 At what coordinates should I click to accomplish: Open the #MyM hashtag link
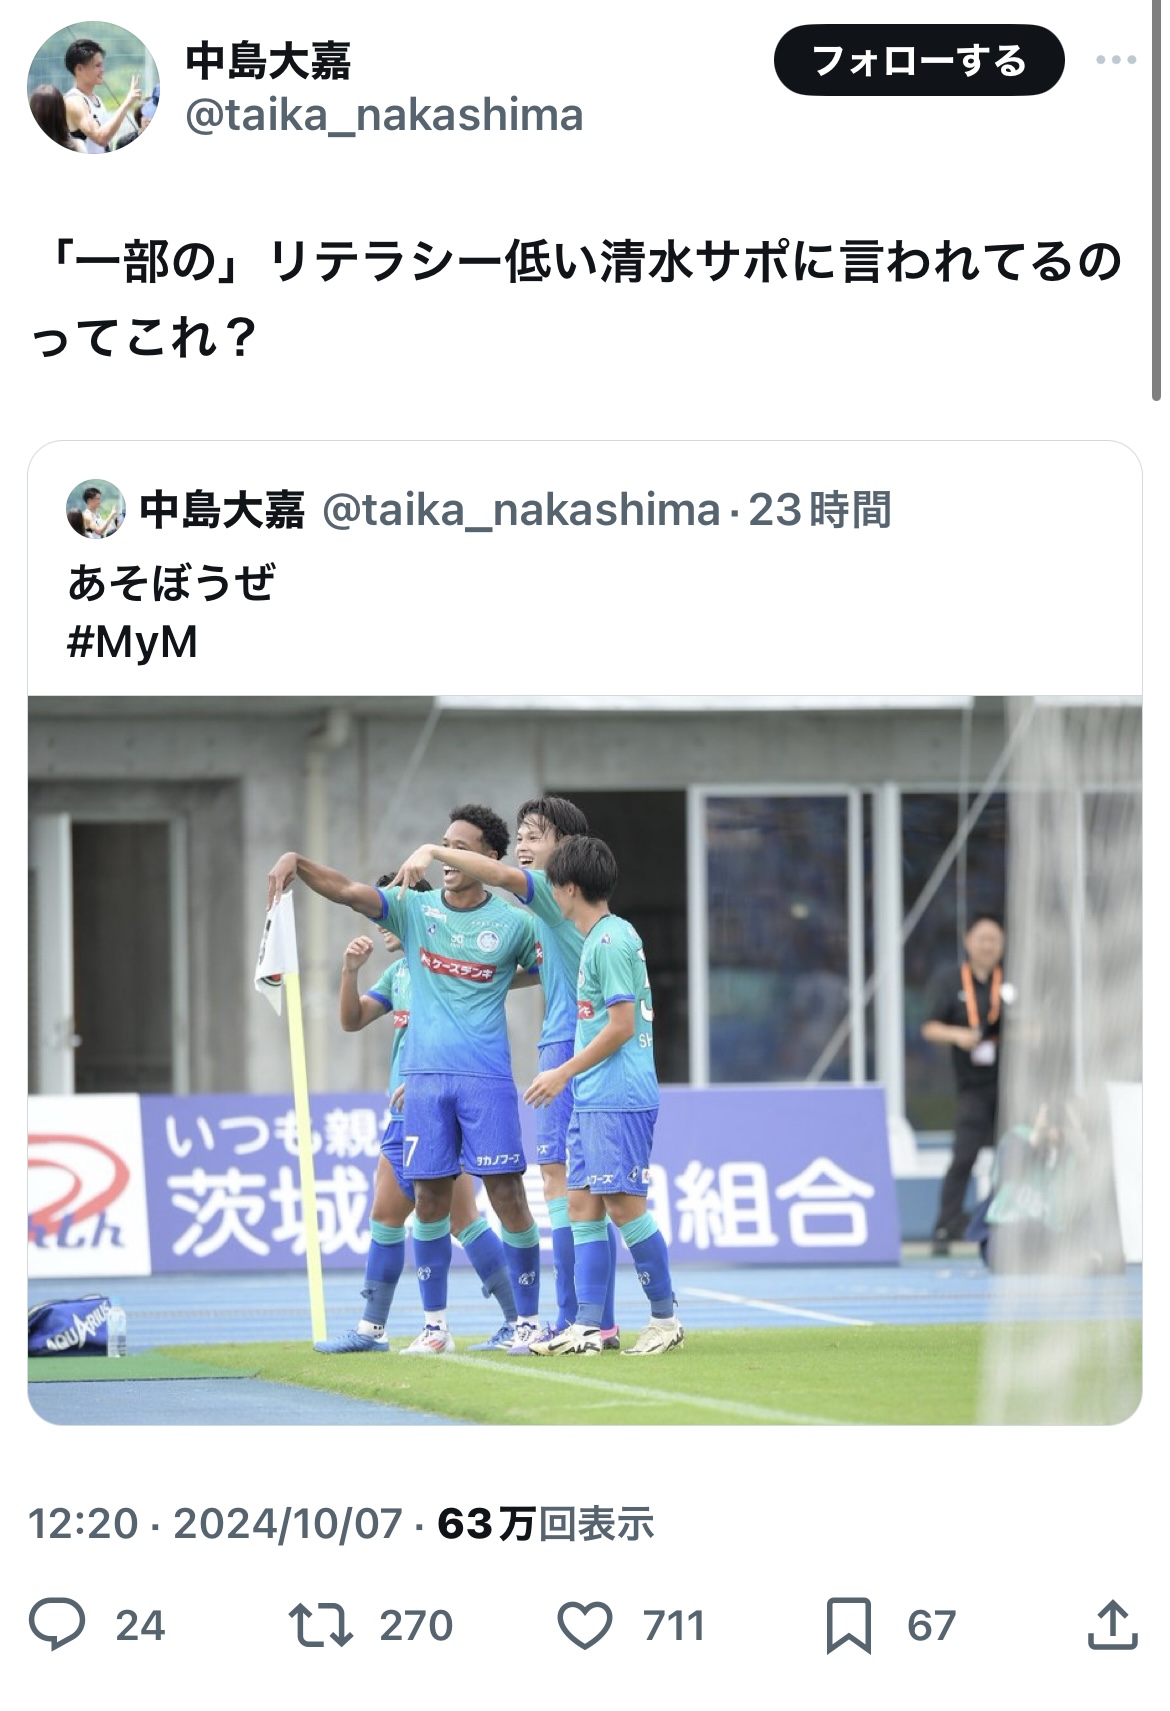coord(132,642)
